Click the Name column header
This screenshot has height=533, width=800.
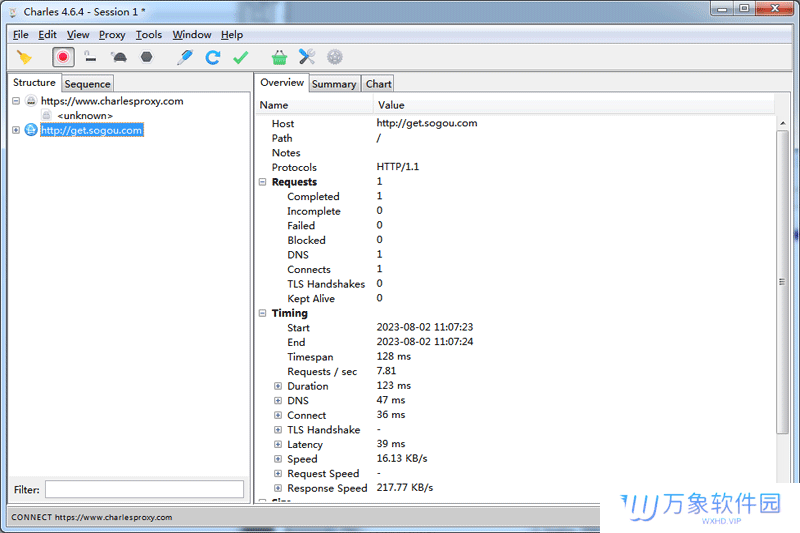(x=314, y=105)
